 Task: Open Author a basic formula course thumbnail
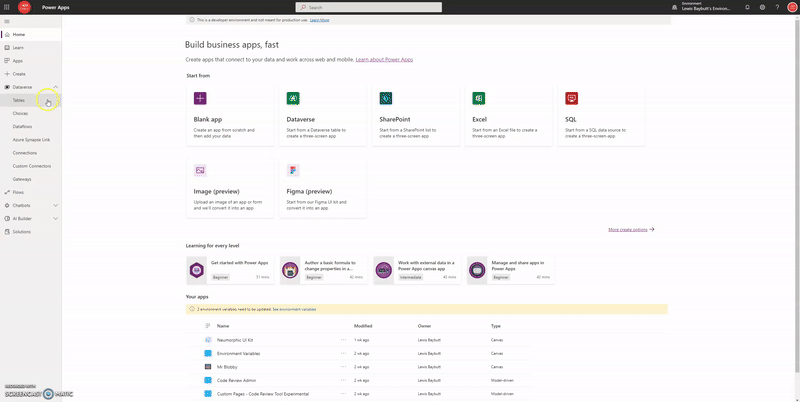(x=290, y=270)
